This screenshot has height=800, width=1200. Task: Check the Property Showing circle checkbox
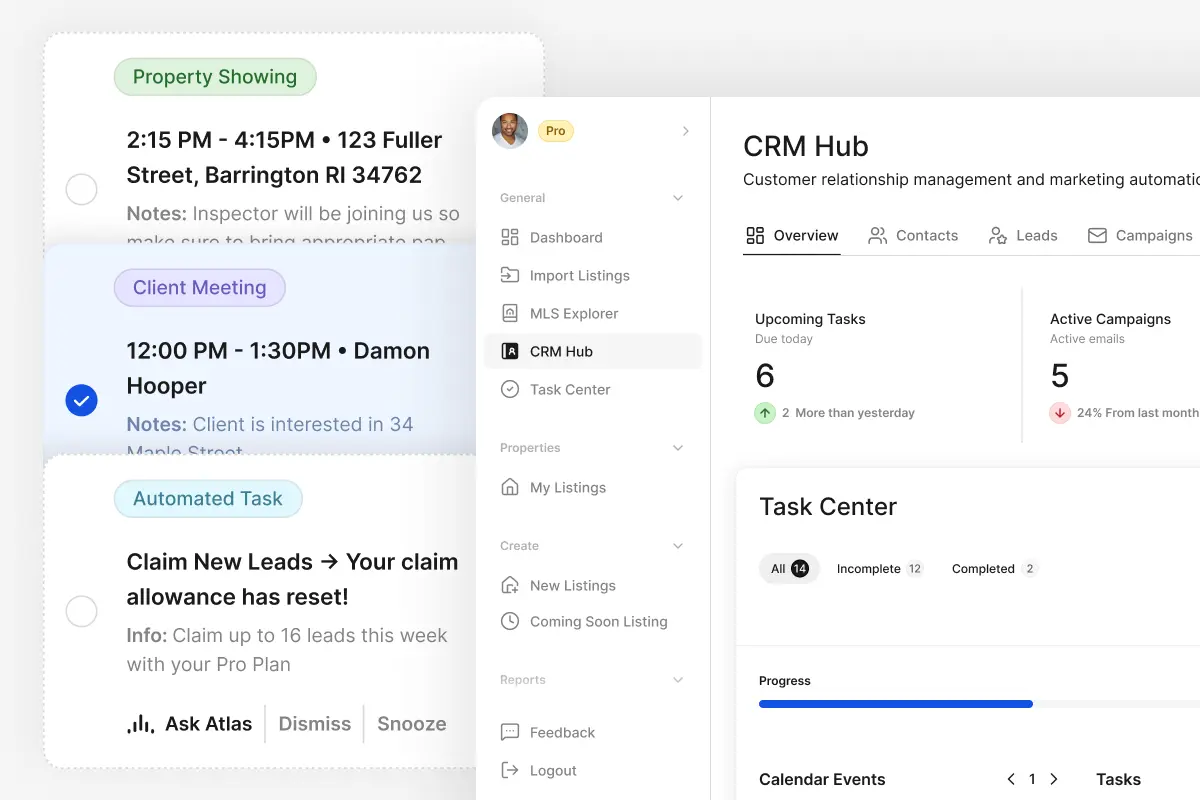coord(81,189)
